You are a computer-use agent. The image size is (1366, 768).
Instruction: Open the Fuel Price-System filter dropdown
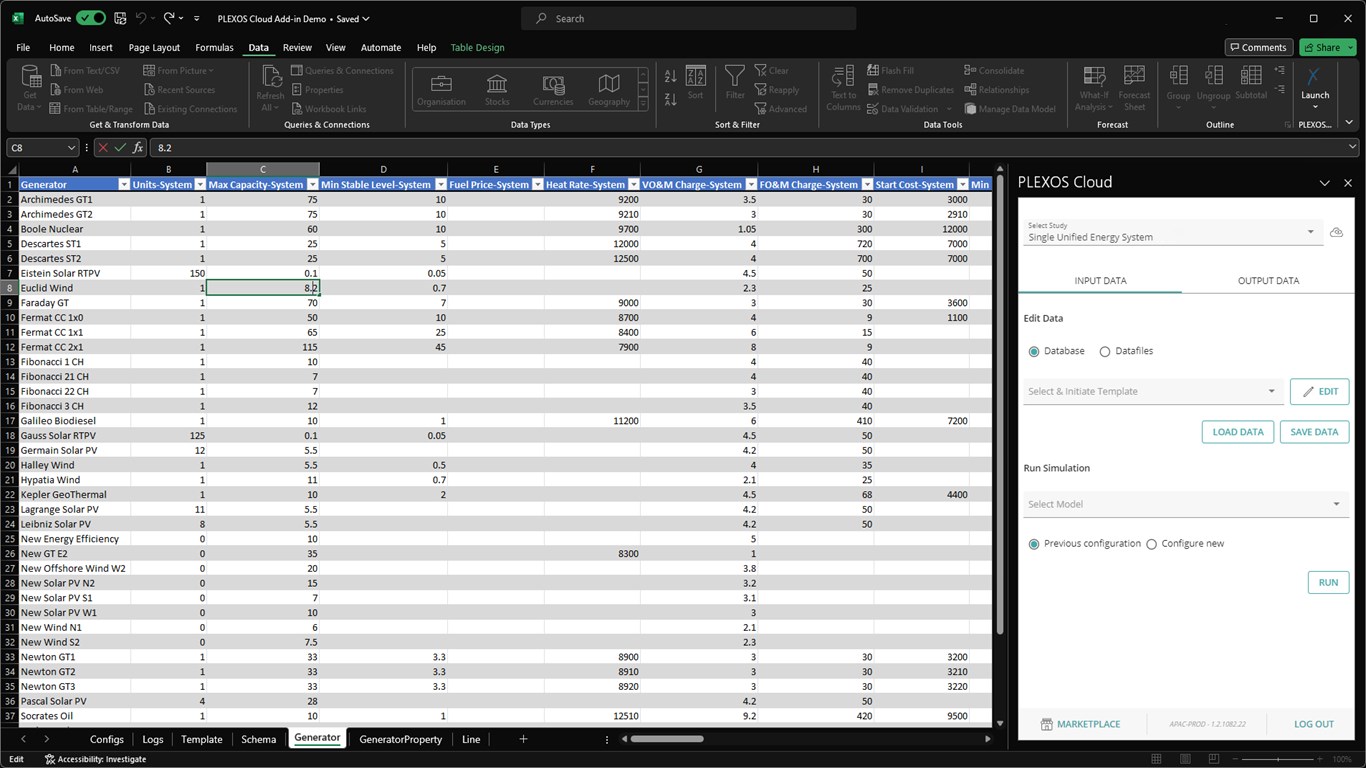[538, 185]
